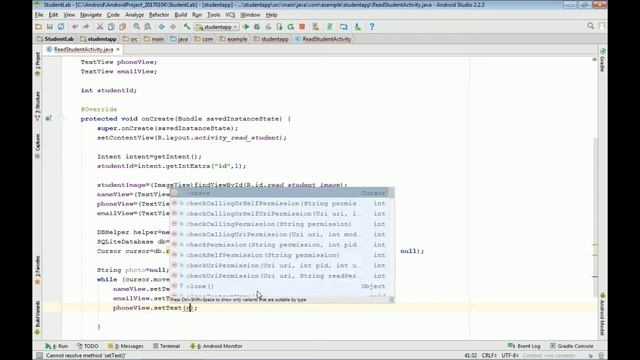Viewport: 640px width, 360px height.
Task: Click the CRLF line separator in status bar
Action: pyautogui.click(x=489, y=356)
